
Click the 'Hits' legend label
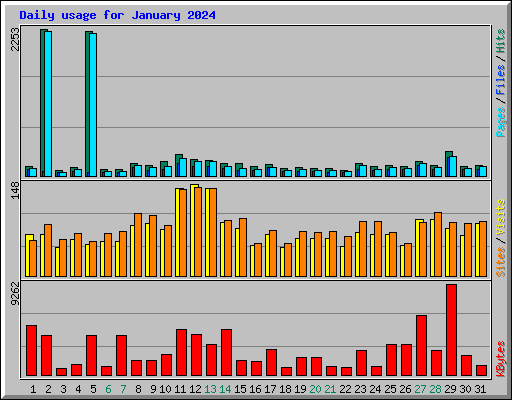tap(501, 41)
